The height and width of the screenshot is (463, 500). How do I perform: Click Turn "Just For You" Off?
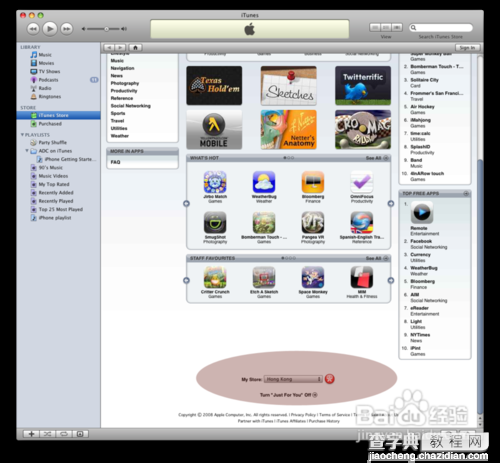point(288,395)
